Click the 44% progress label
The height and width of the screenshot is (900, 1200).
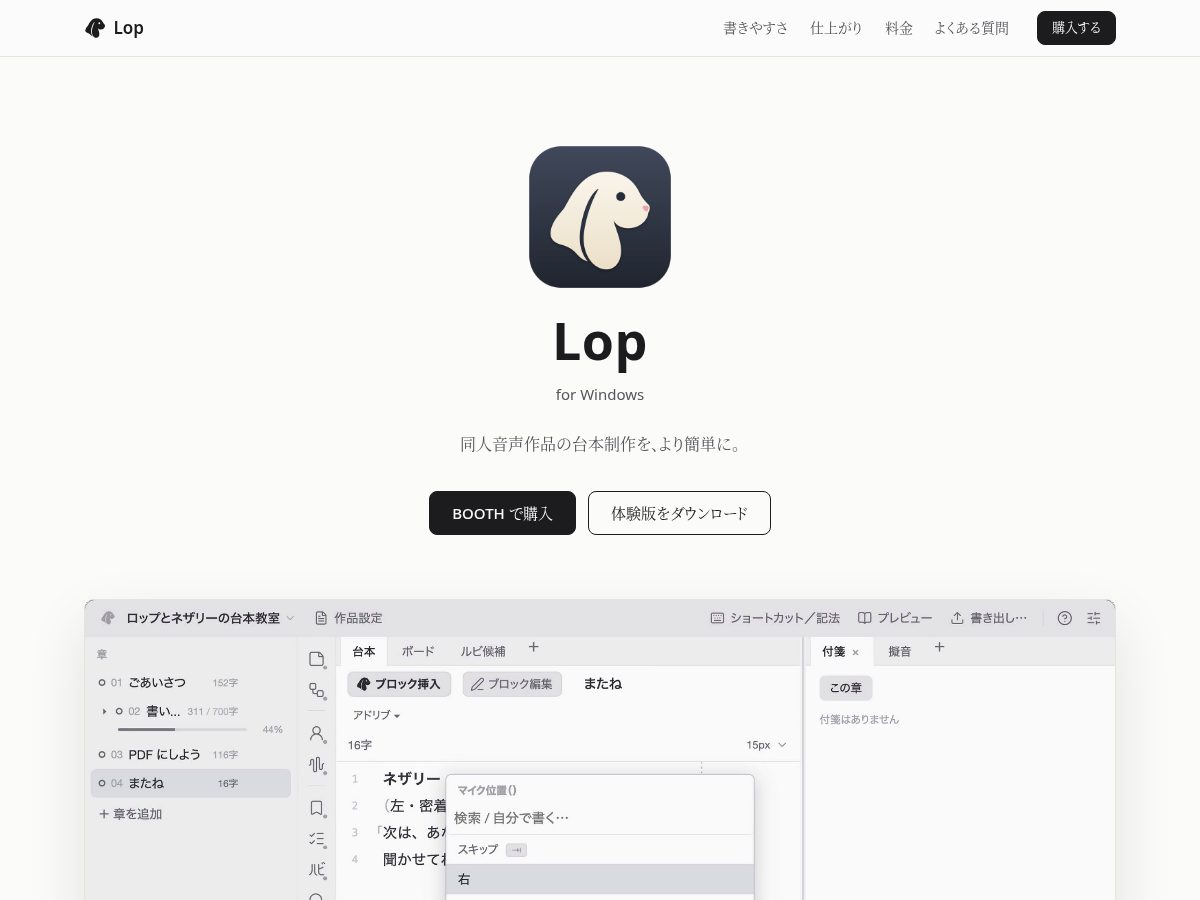tap(272, 730)
